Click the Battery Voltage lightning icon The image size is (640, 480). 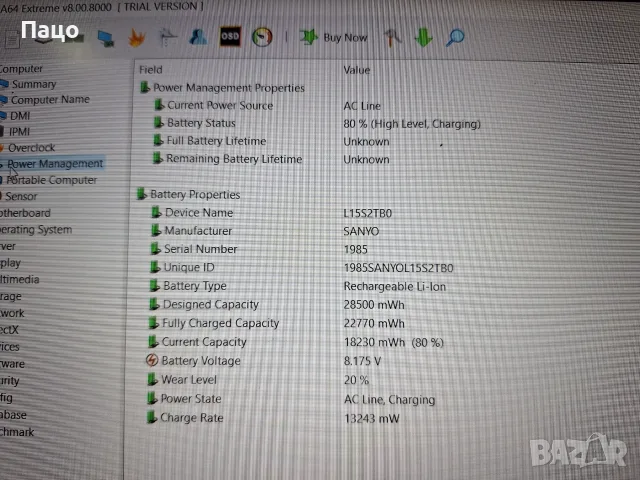tap(152, 360)
